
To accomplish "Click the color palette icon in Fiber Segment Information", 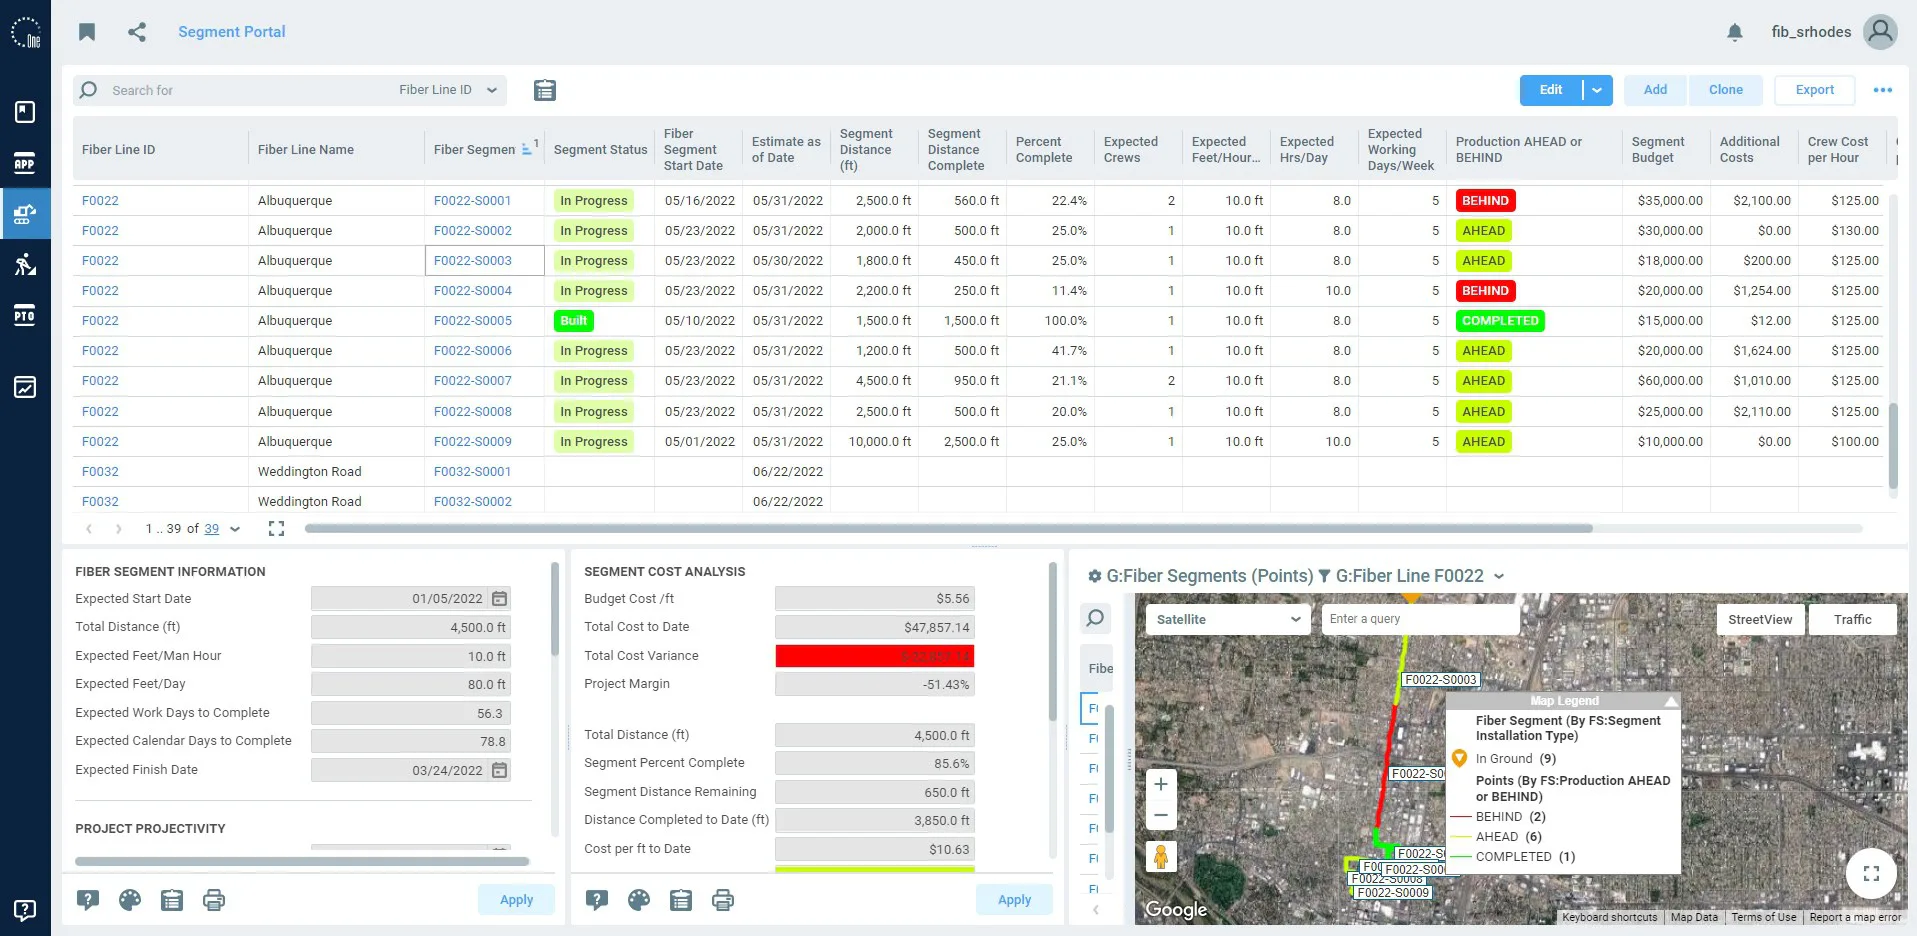I will [x=130, y=900].
